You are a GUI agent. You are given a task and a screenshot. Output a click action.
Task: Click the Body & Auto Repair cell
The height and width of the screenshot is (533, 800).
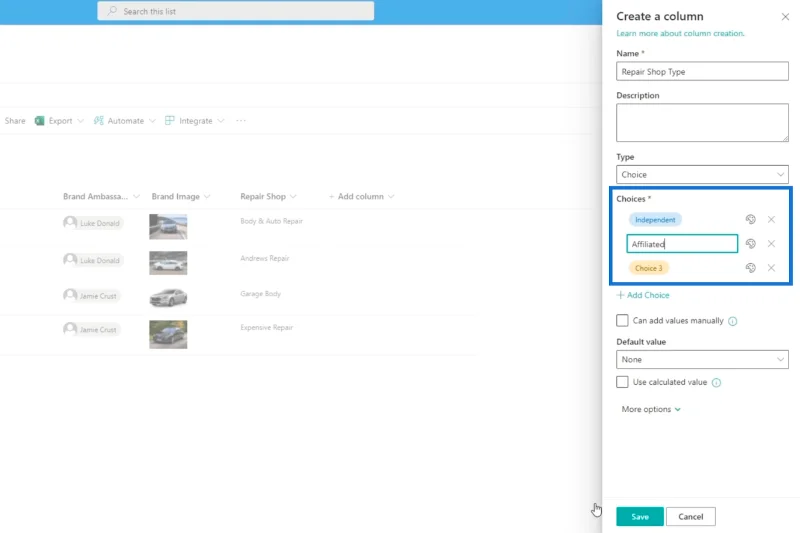(271, 221)
